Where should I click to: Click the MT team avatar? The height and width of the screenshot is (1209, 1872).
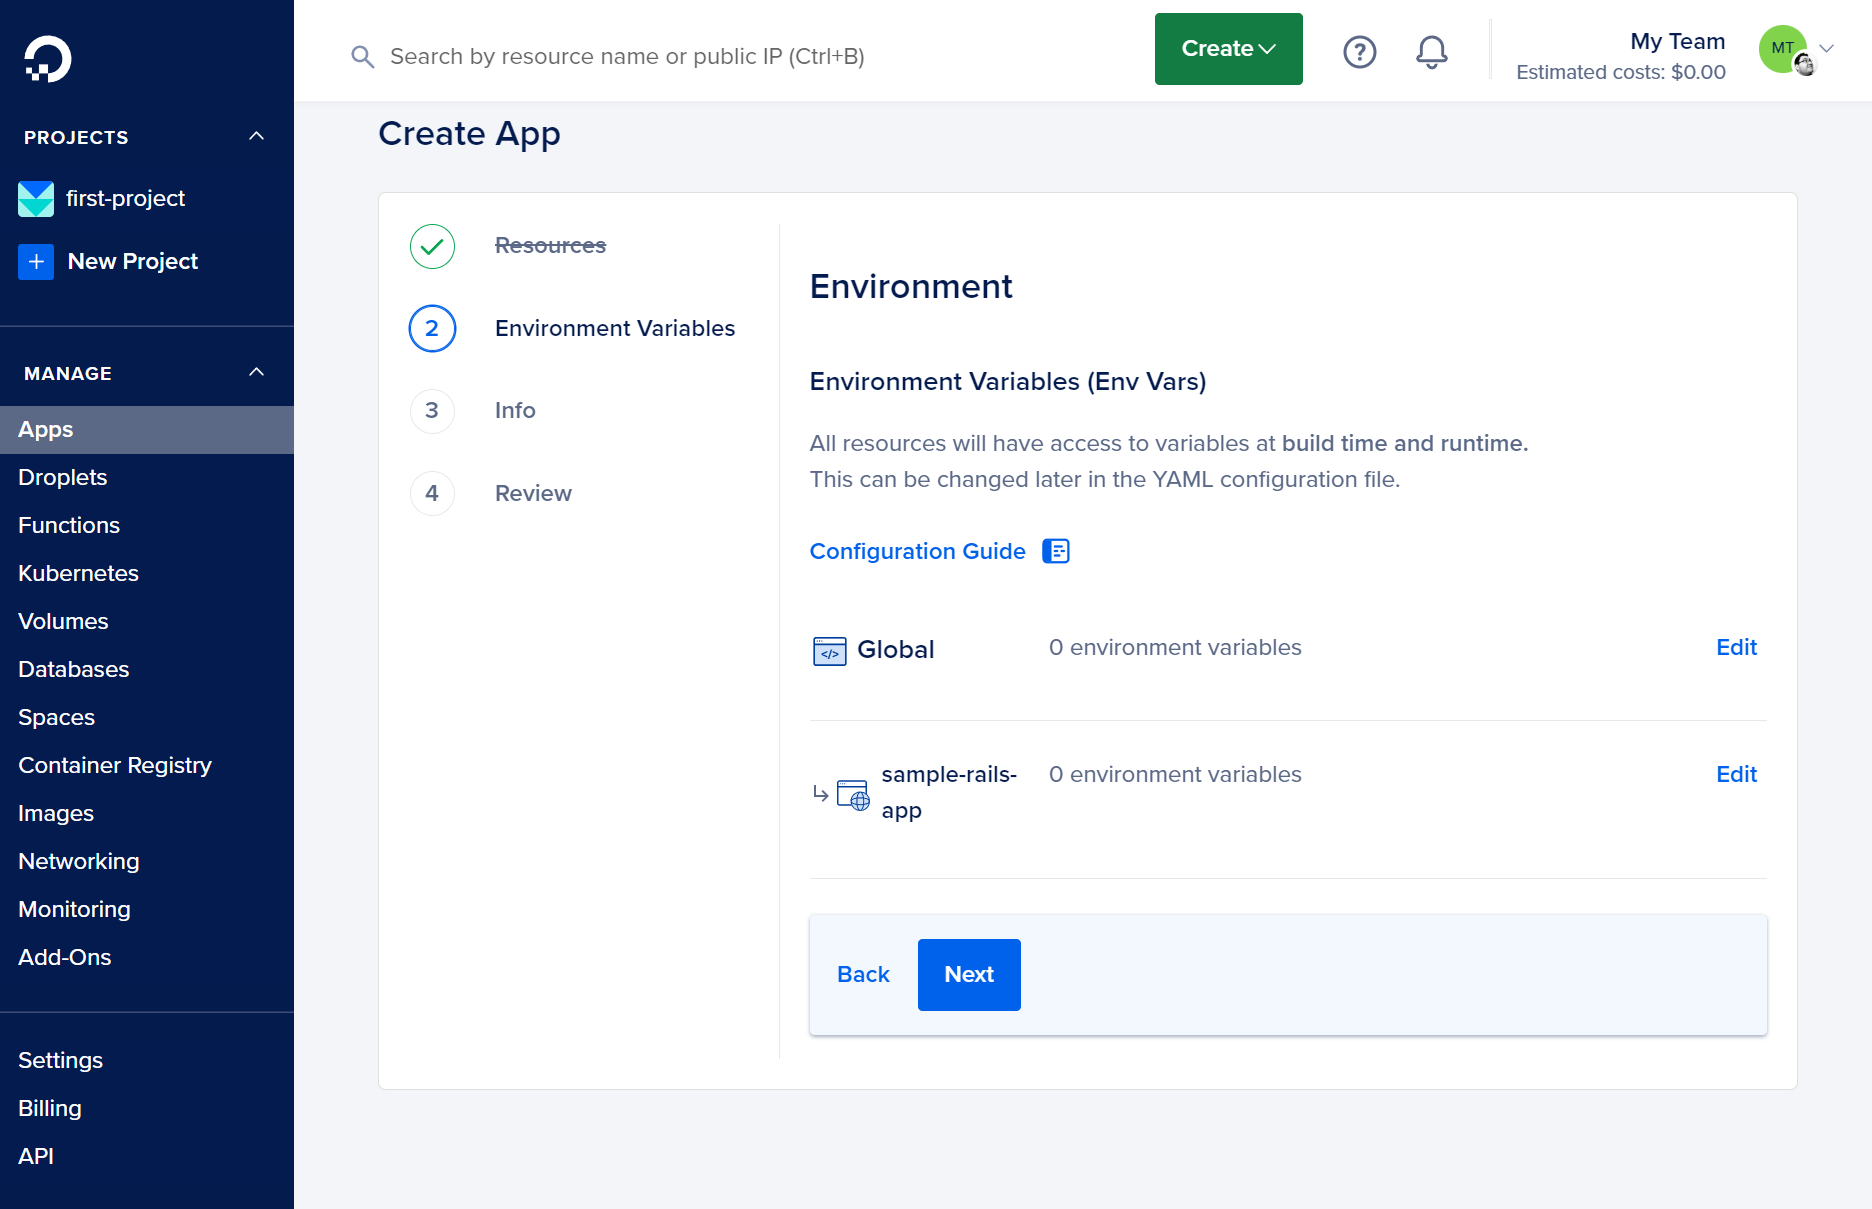[1783, 49]
